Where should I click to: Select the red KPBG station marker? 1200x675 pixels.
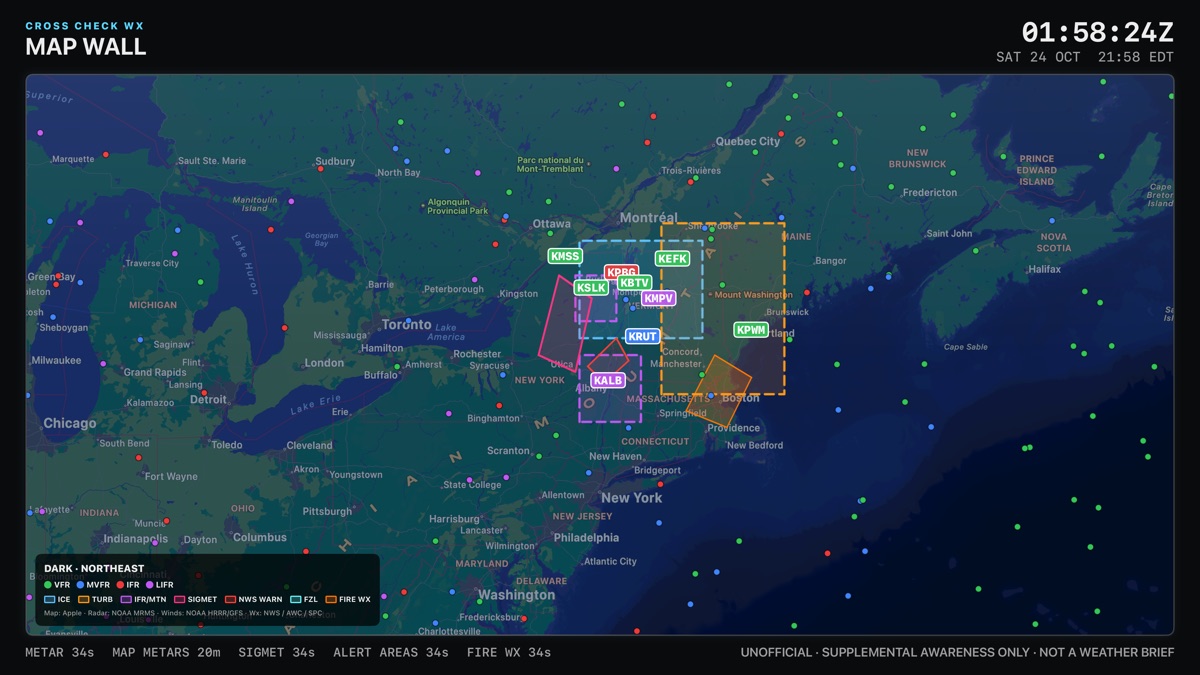point(621,272)
